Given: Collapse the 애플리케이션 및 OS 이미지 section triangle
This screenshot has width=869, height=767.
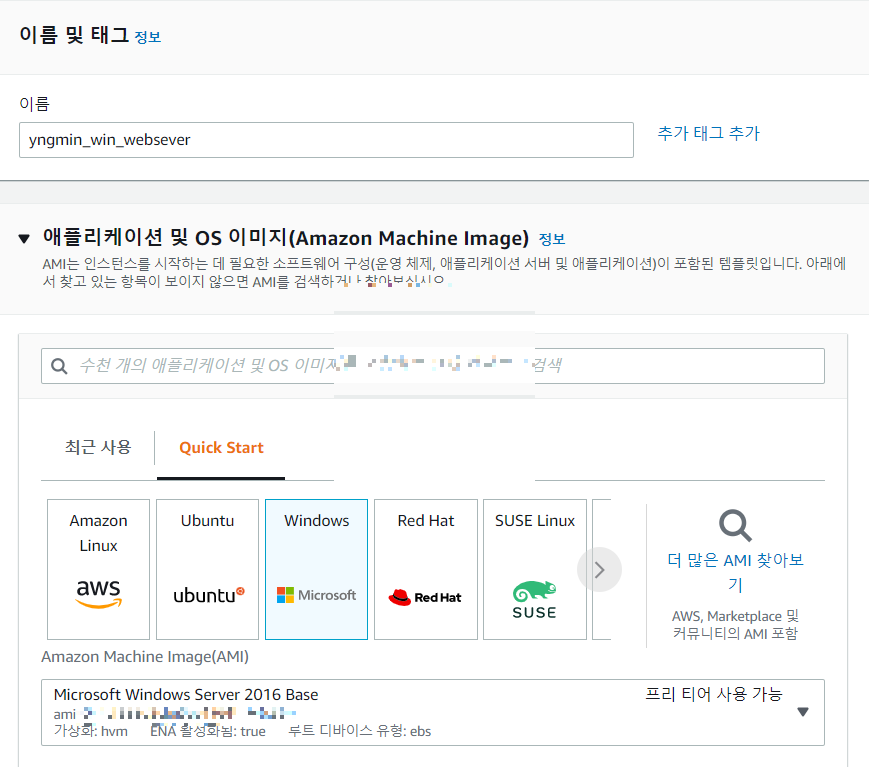Looking at the screenshot, I should click(24, 239).
